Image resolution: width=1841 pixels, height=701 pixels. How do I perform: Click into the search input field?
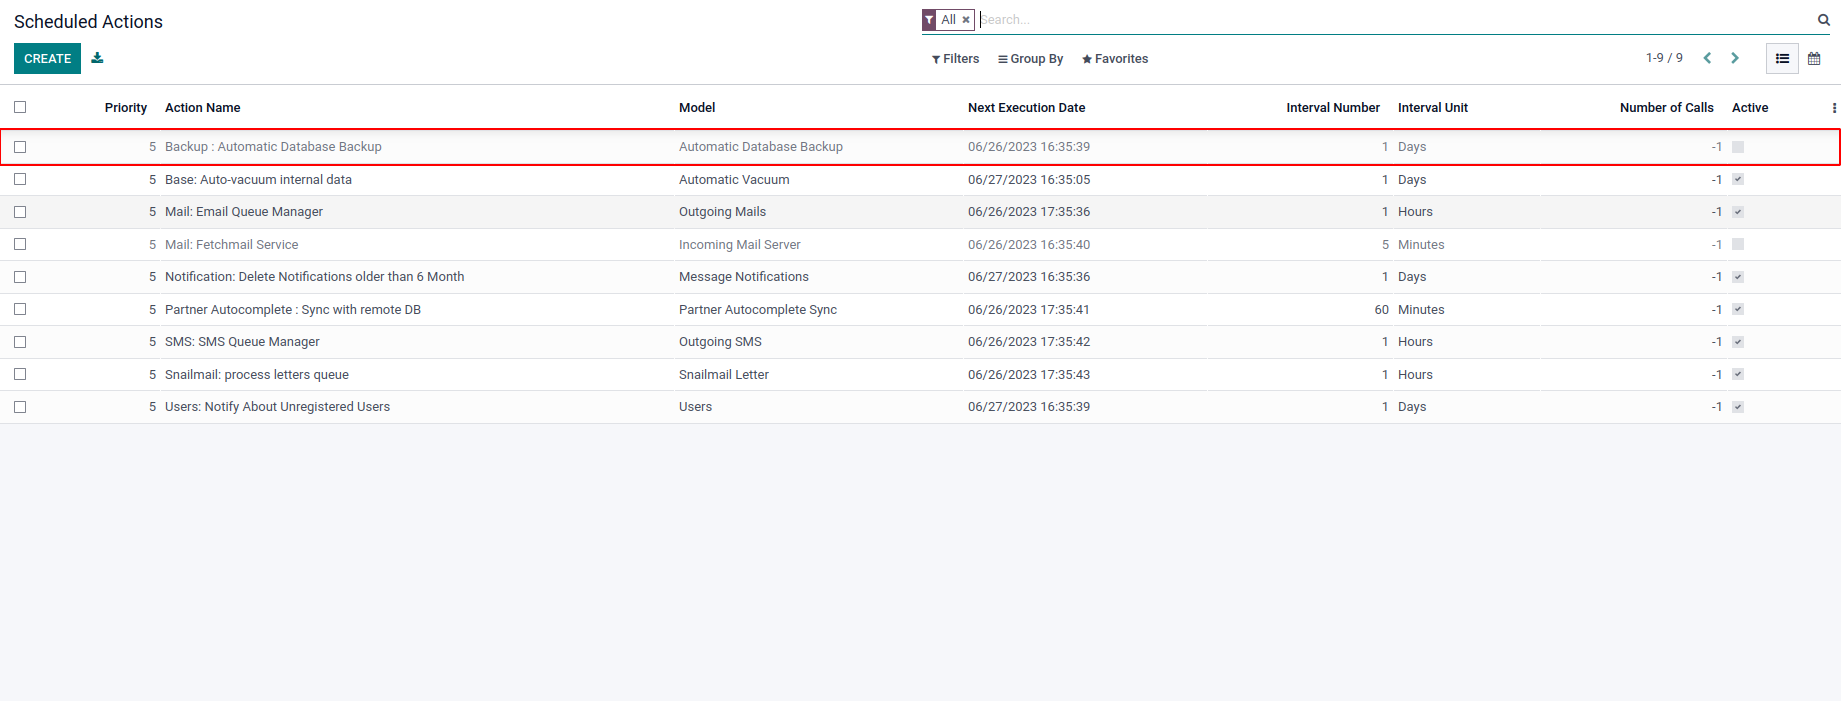[1390, 20]
